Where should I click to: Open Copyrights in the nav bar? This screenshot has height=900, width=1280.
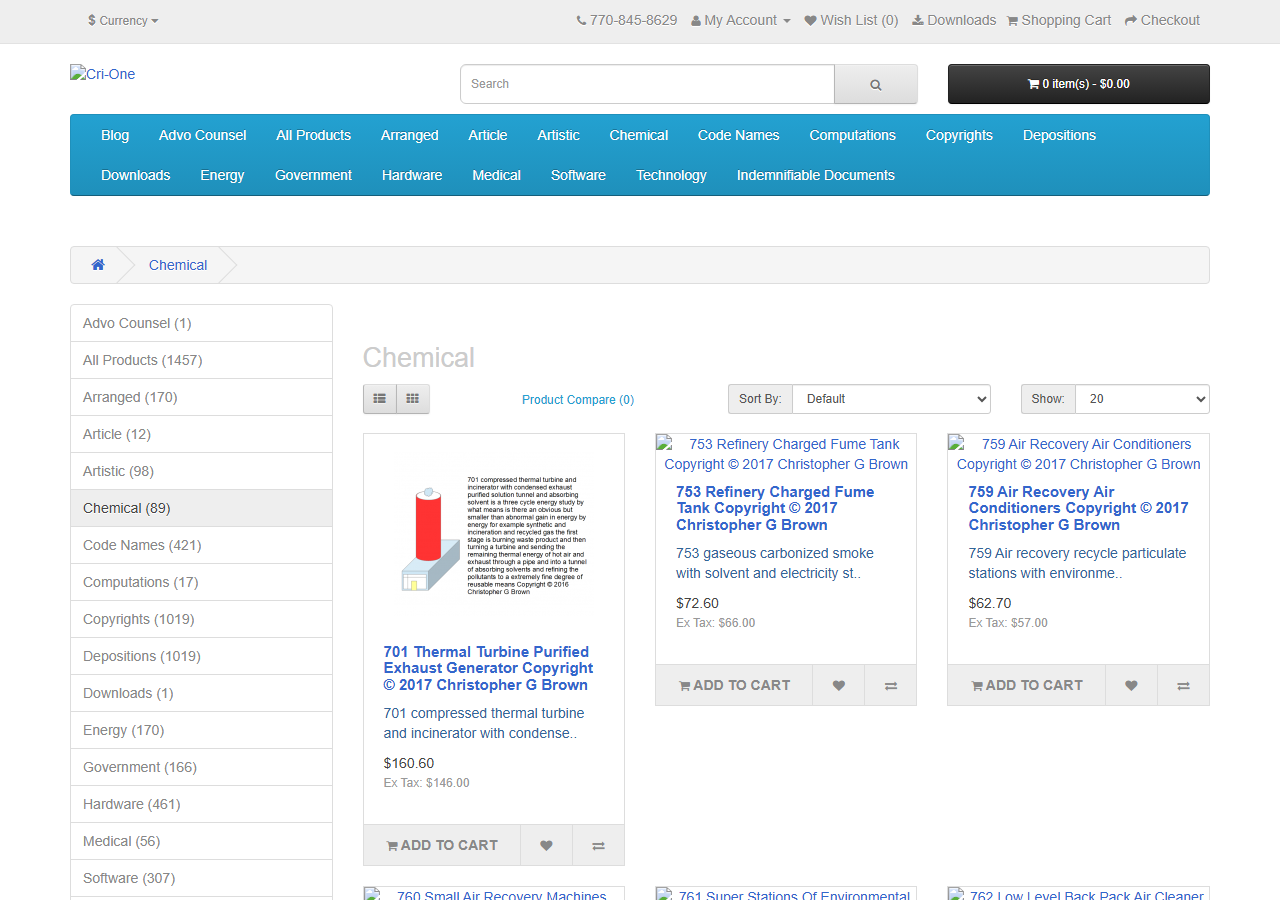[959, 135]
